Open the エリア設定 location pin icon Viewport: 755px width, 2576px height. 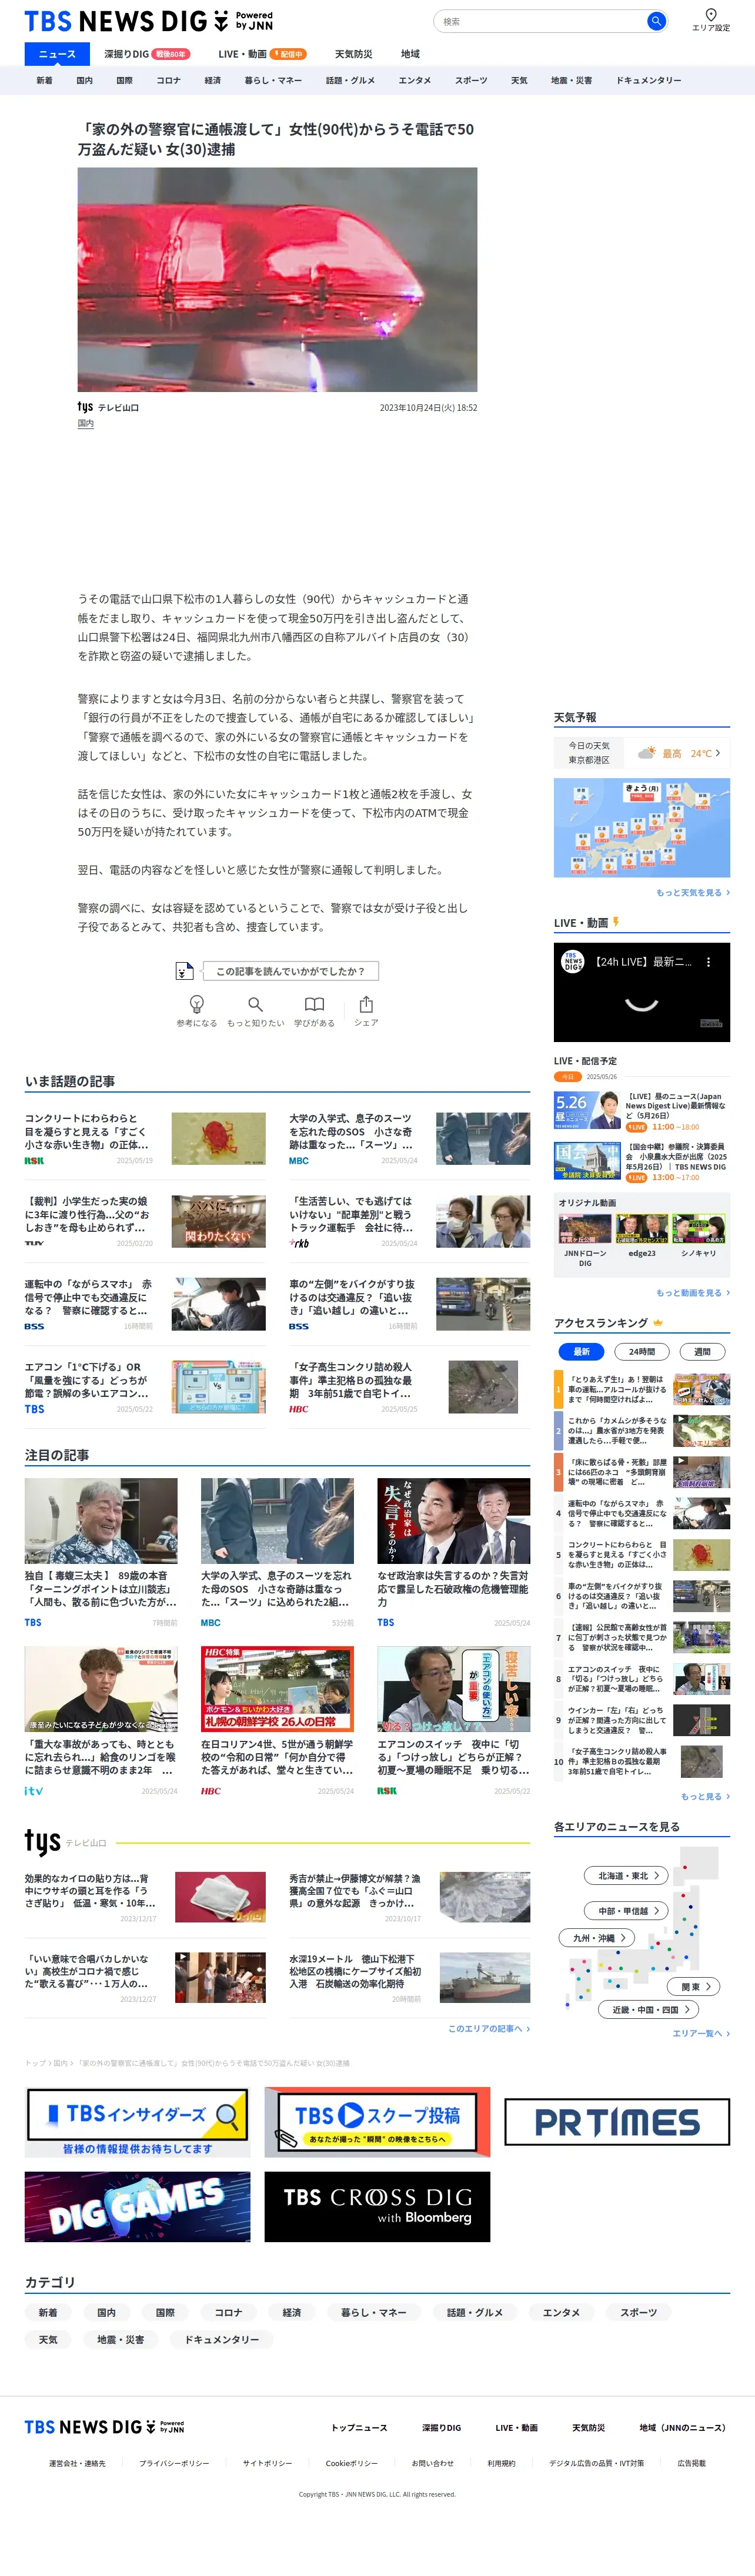(x=710, y=15)
